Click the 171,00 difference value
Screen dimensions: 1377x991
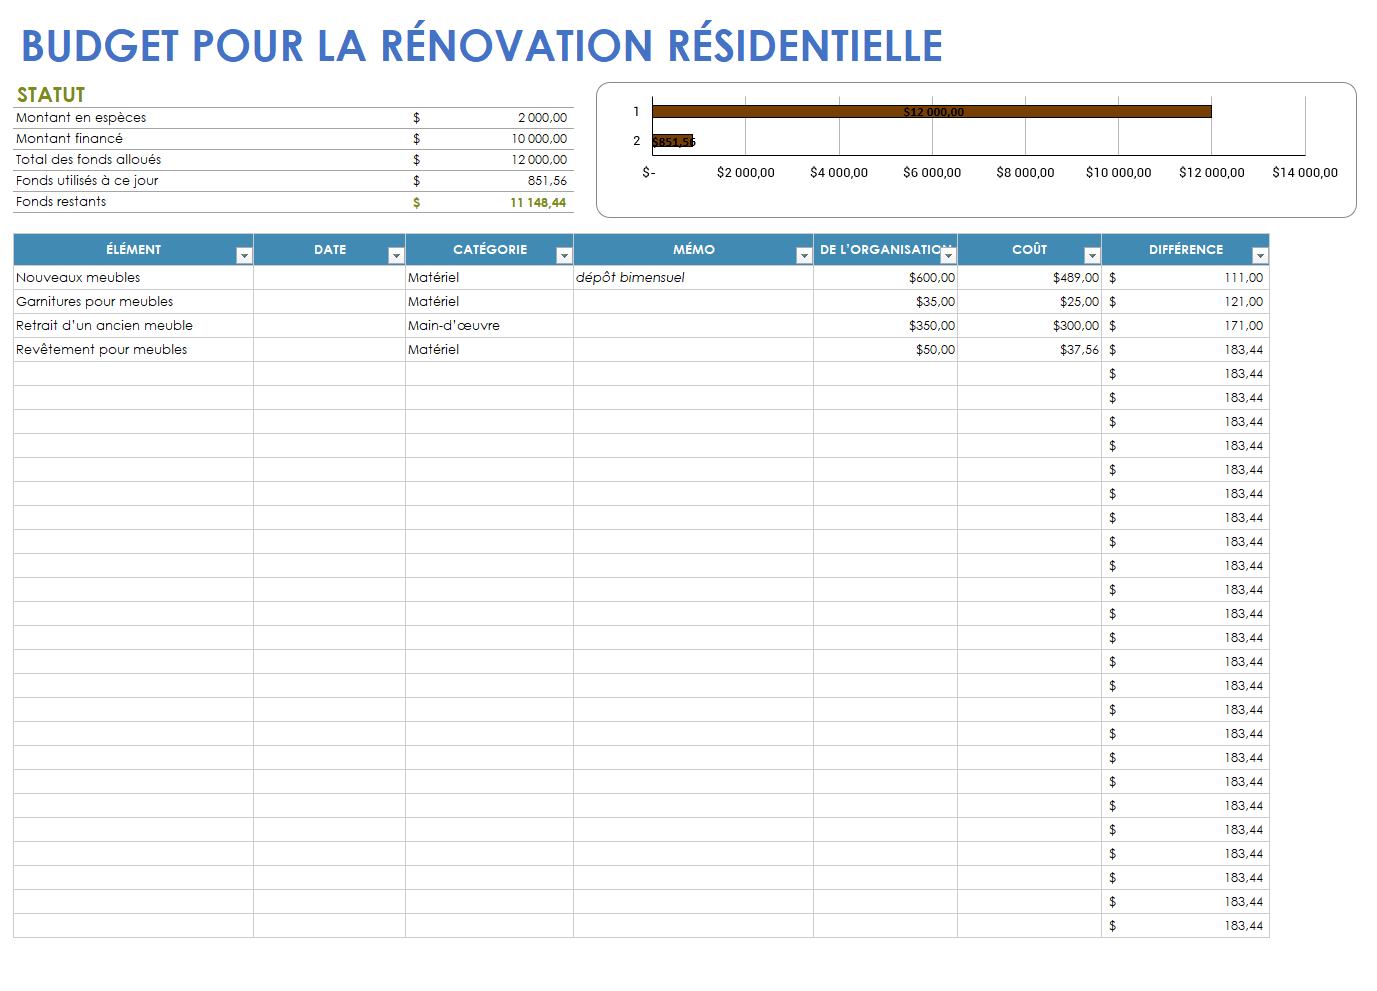(x=1243, y=326)
